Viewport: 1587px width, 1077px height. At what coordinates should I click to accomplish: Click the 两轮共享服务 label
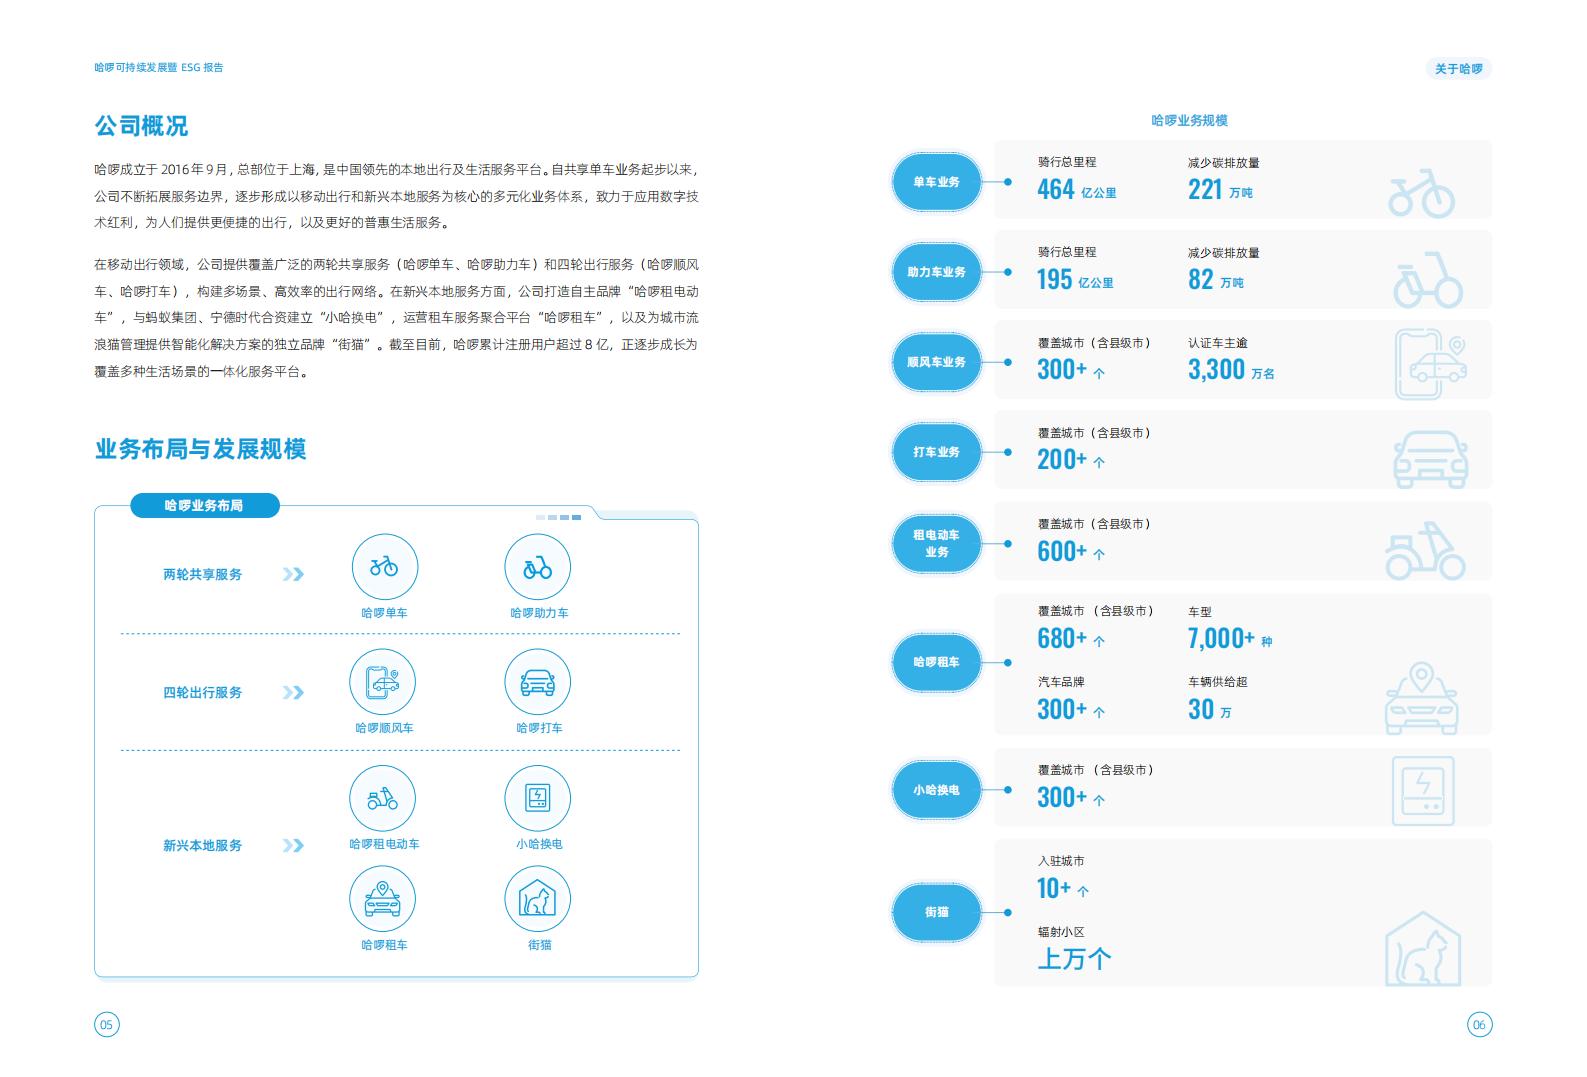click(203, 575)
